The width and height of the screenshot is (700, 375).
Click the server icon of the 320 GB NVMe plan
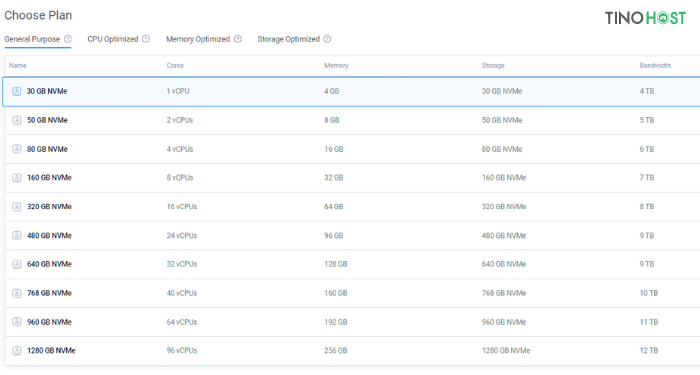click(x=17, y=207)
